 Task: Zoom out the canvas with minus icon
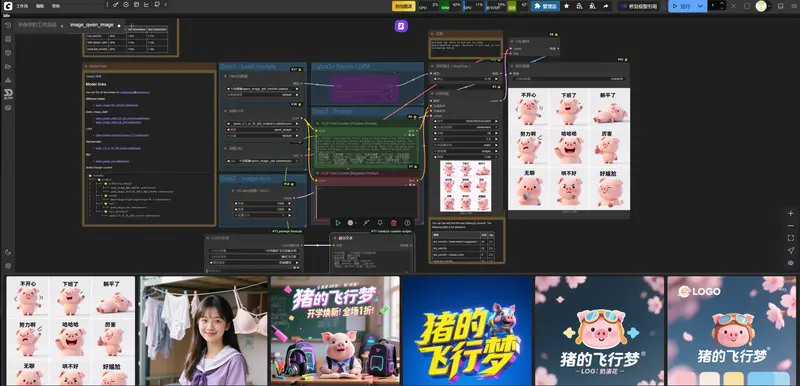(x=791, y=225)
